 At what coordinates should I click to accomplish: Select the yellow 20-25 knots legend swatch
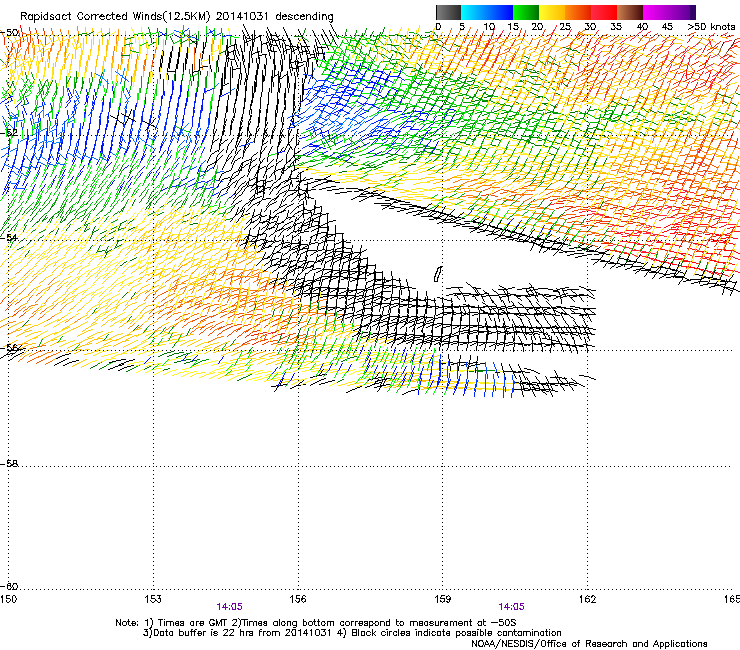point(552,12)
